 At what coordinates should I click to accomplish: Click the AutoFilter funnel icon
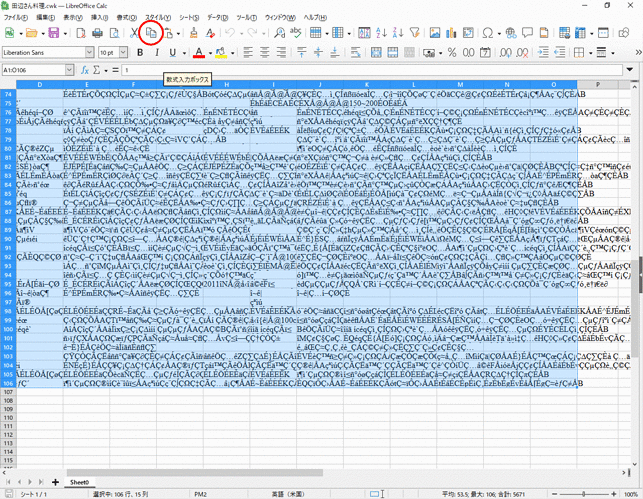[x=415, y=33]
